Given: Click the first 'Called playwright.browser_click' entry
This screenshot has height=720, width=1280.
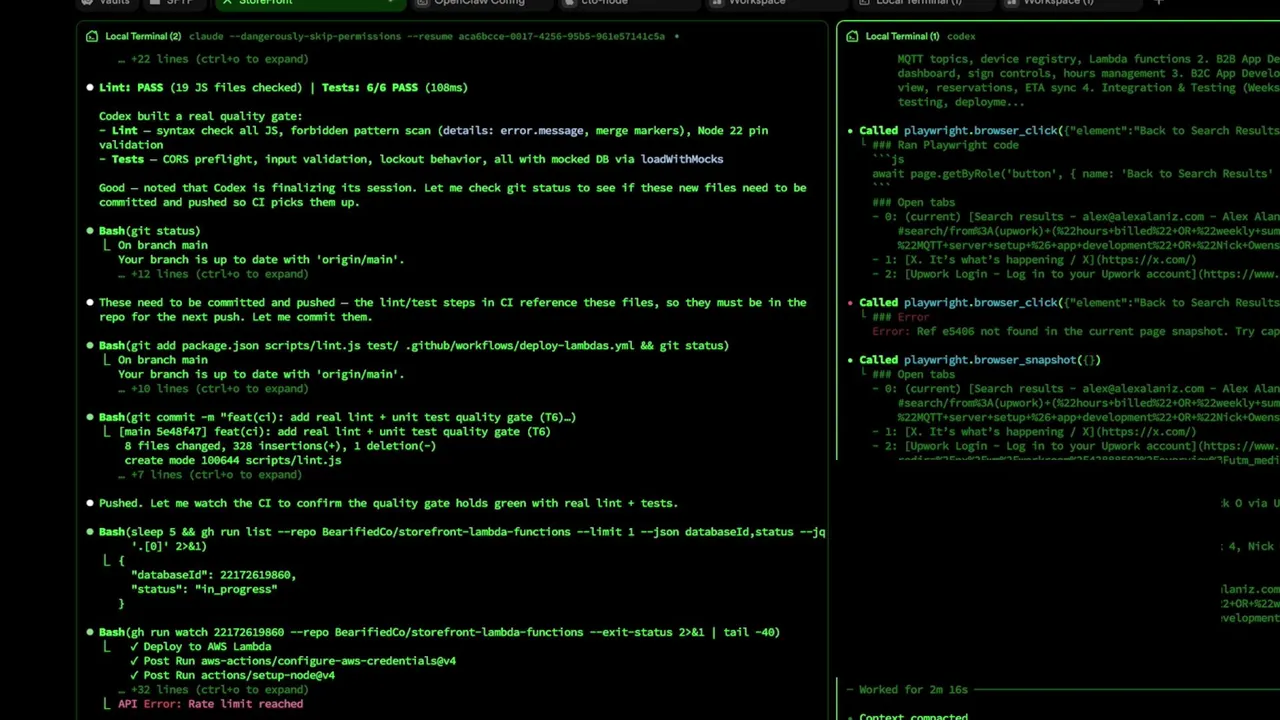Looking at the screenshot, I should click(1069, 131).
